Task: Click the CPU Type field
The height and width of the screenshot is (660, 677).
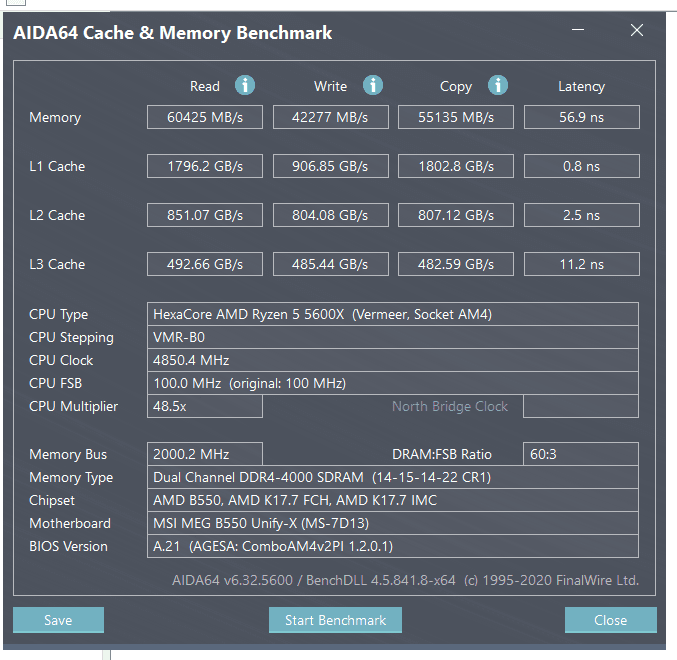Action: [x=392, y=314]
